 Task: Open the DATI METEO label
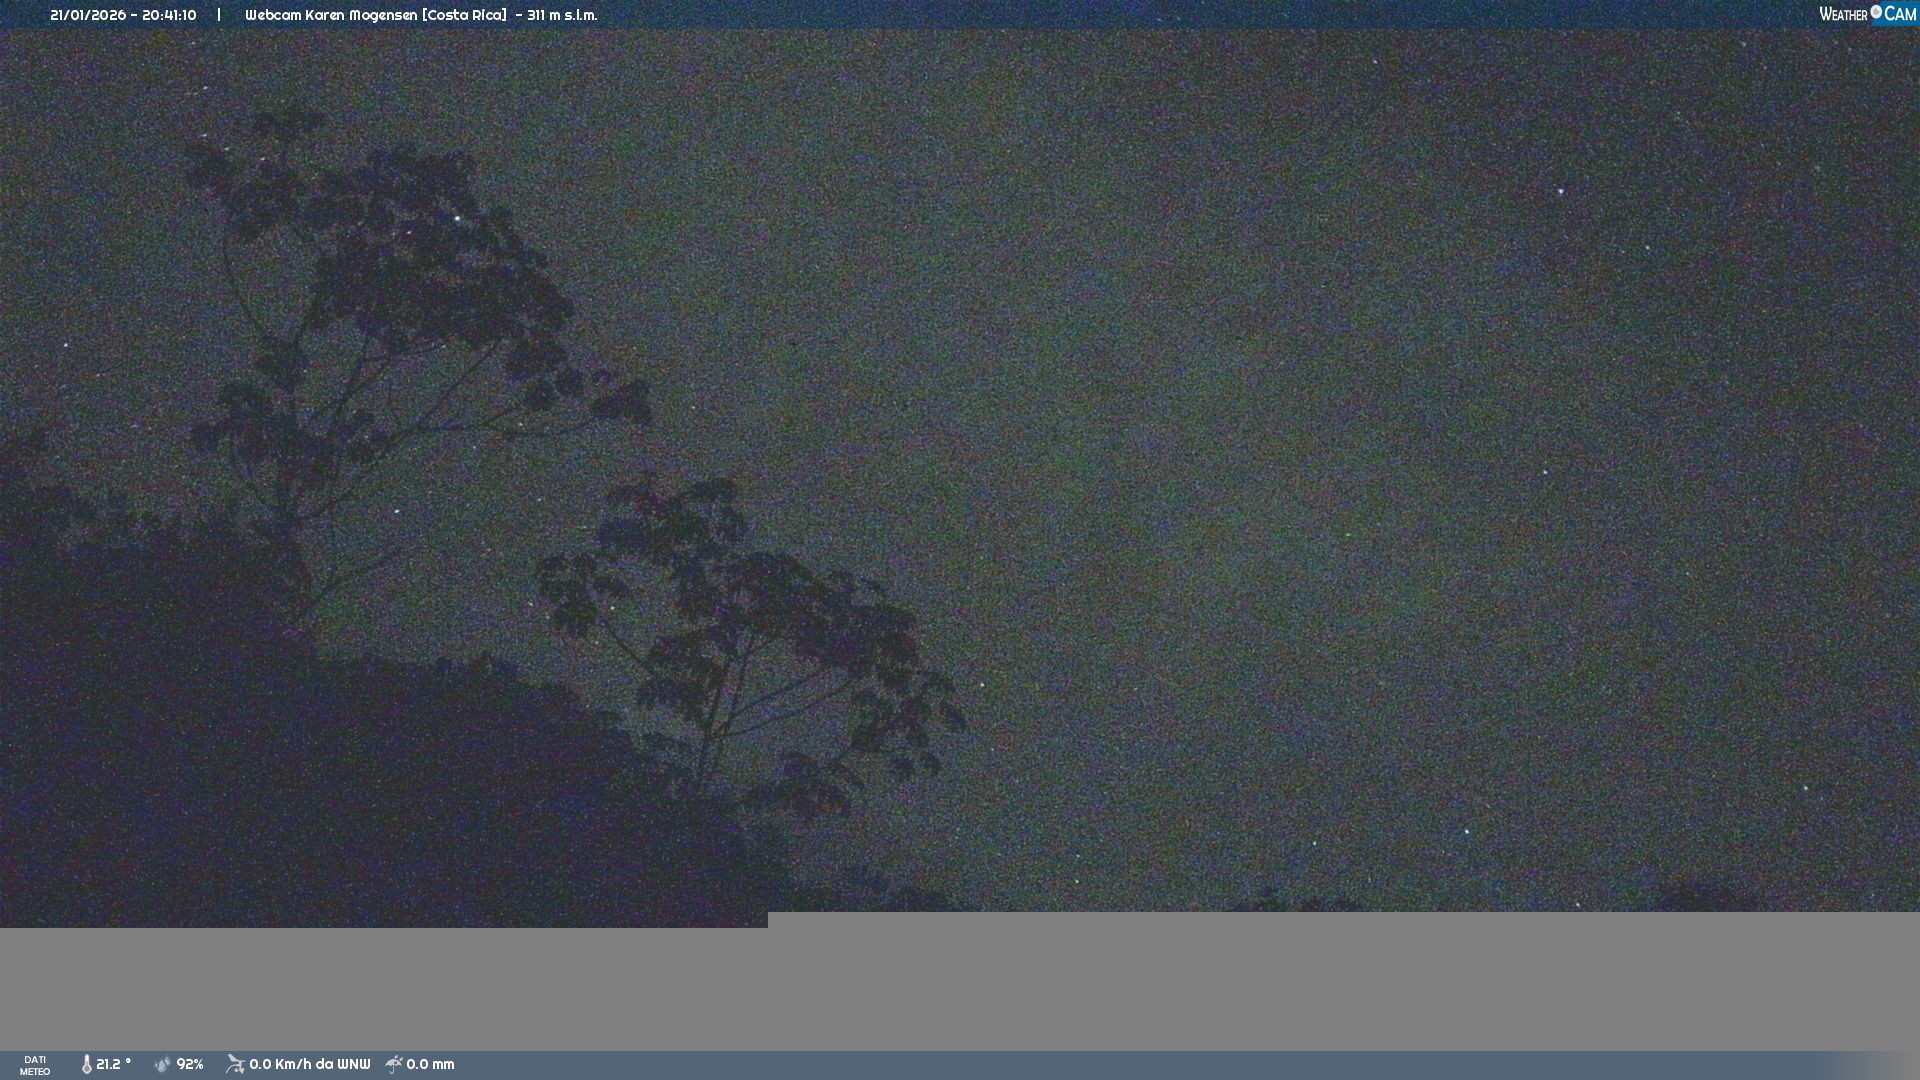[x=35, y=1065]
